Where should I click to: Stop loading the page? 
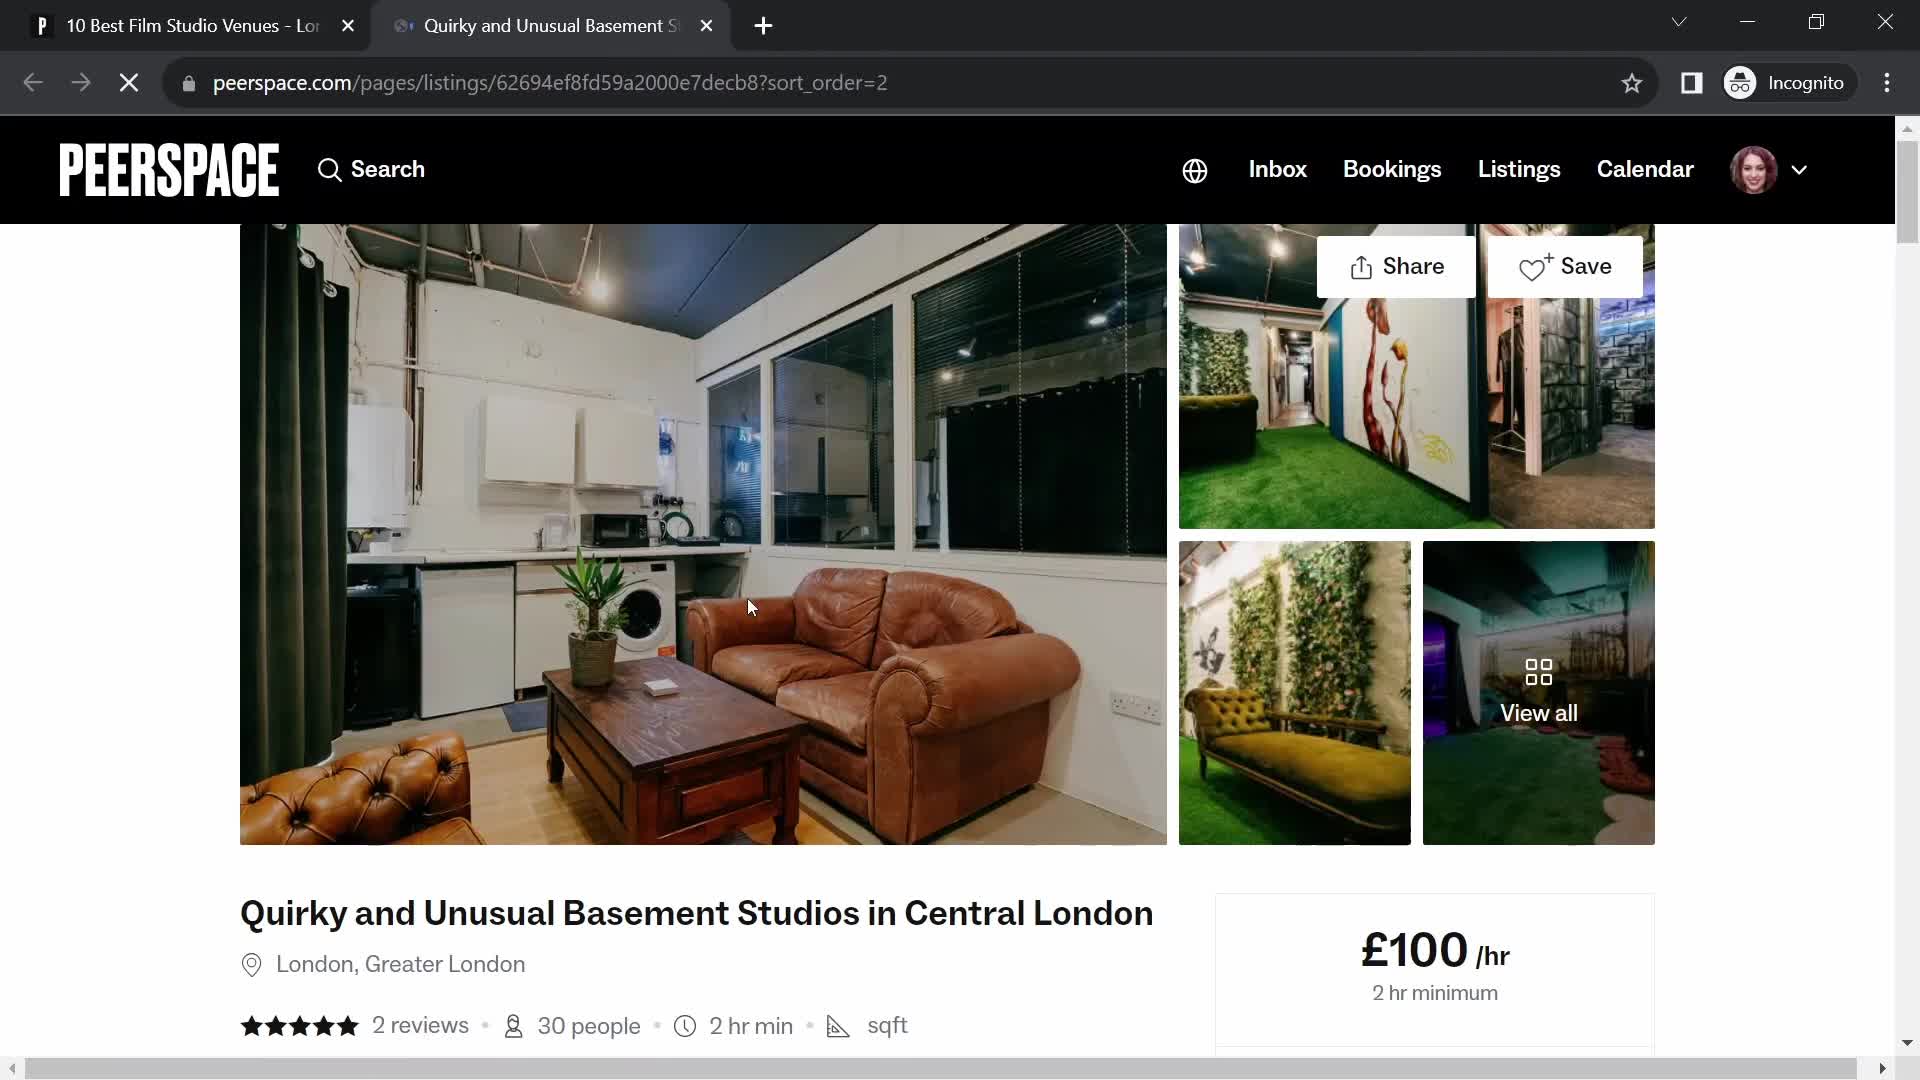pyautogui.click(x=129, y=83)
